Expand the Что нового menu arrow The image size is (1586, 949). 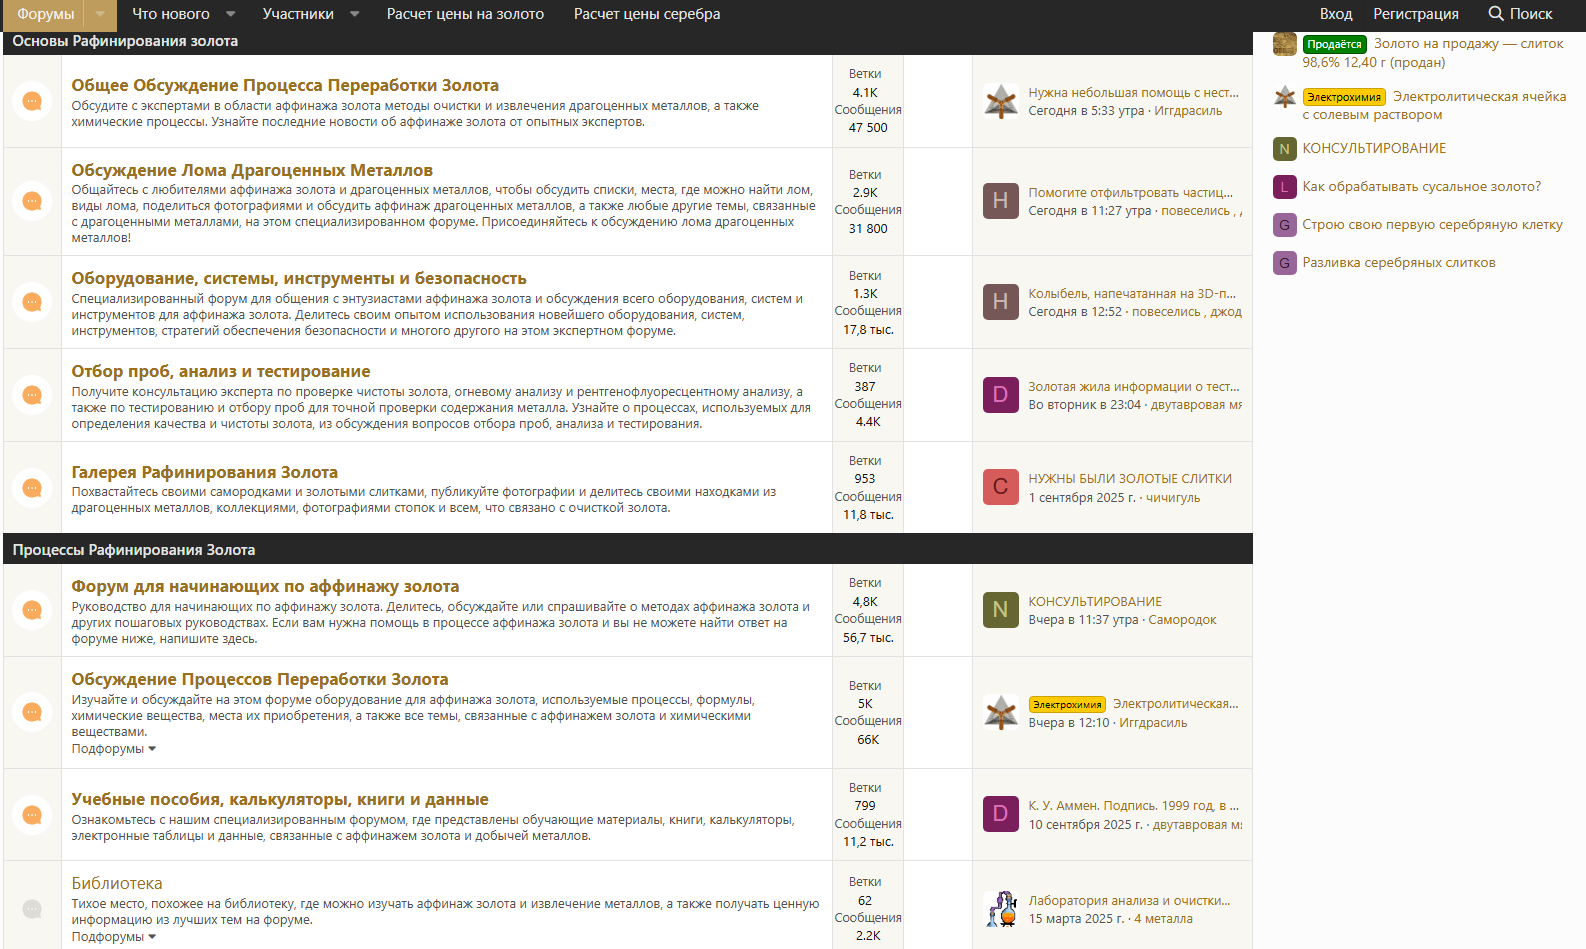pos(231,14)
